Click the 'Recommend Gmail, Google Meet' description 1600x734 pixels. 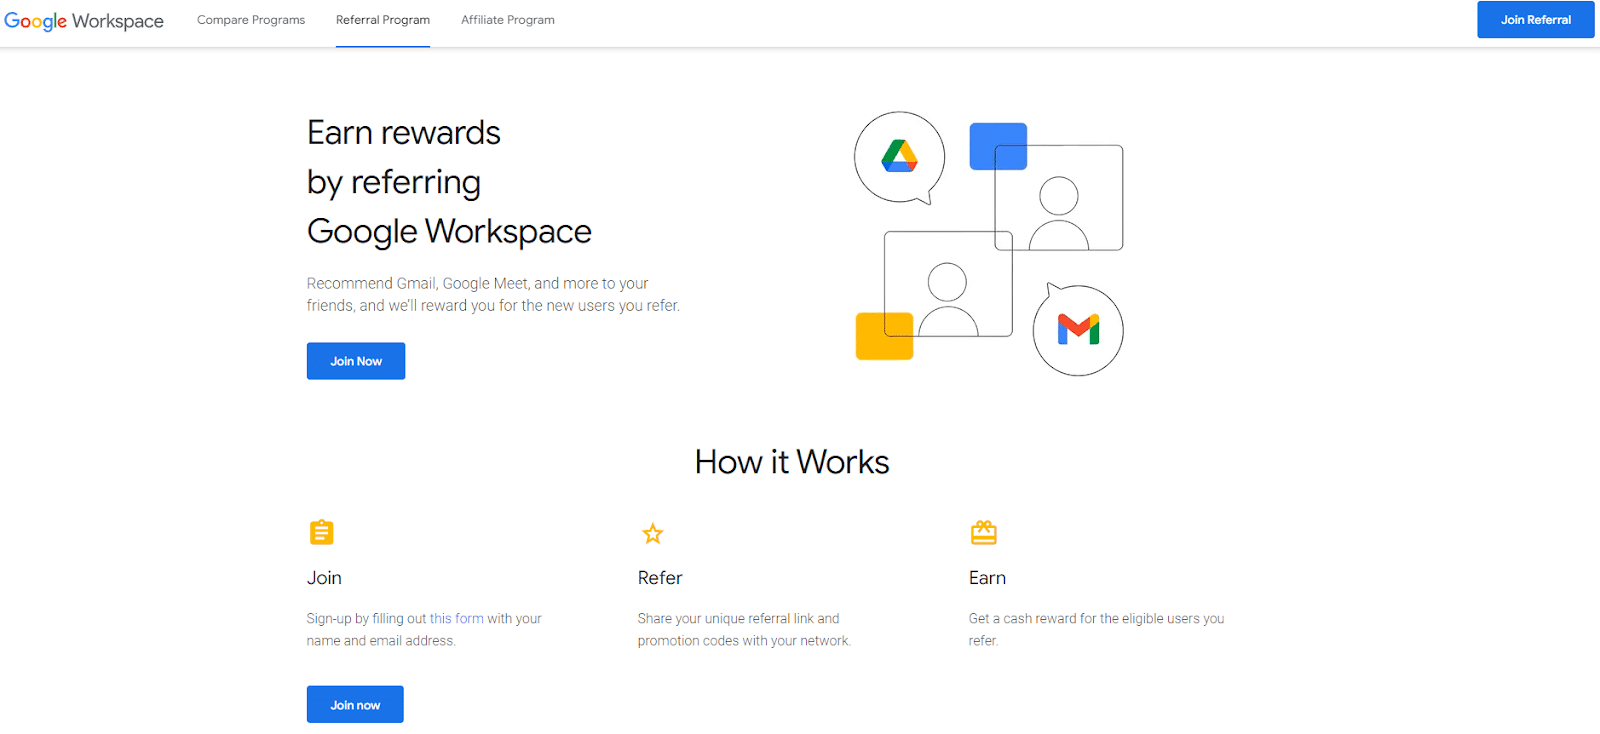(493, 294)
